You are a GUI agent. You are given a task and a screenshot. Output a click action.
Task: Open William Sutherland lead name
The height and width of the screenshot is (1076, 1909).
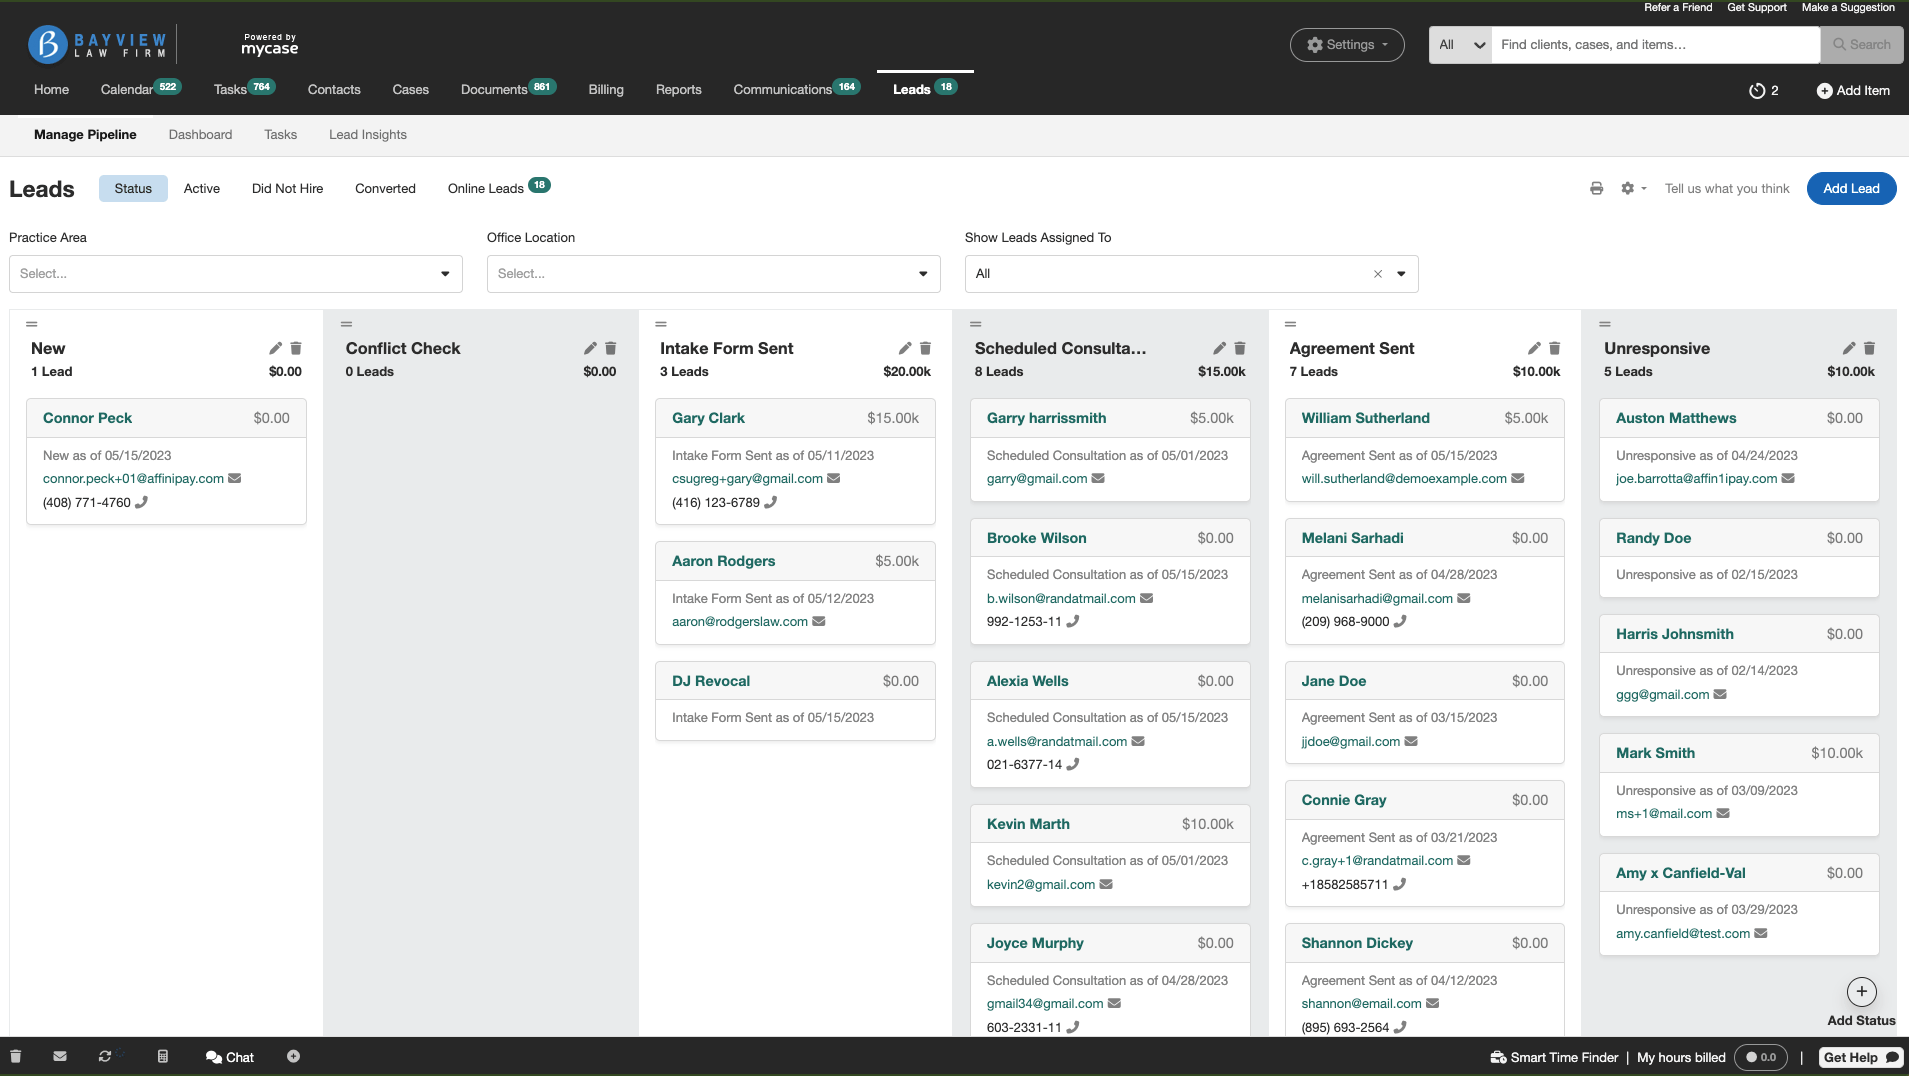(x=1365, y=418)
